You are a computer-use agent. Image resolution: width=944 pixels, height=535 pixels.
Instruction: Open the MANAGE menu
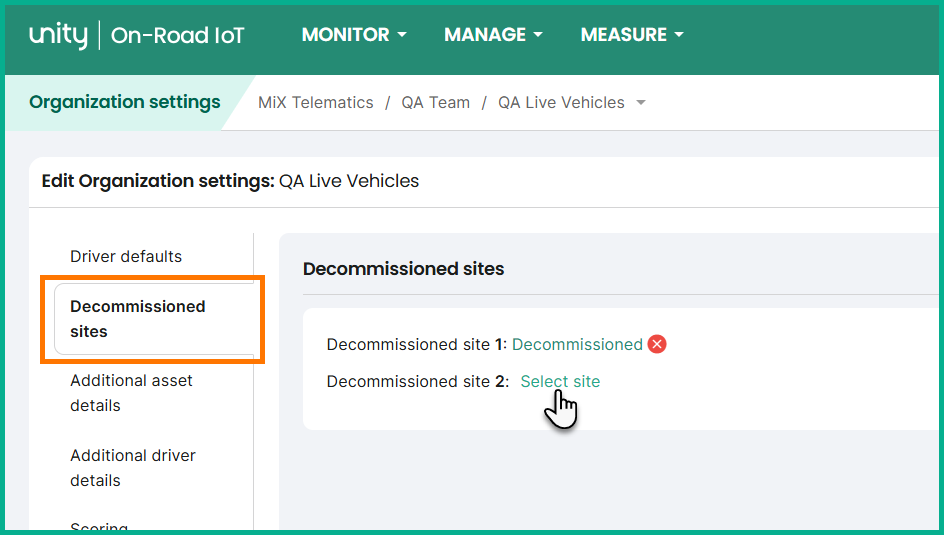[x=494, y=35]
